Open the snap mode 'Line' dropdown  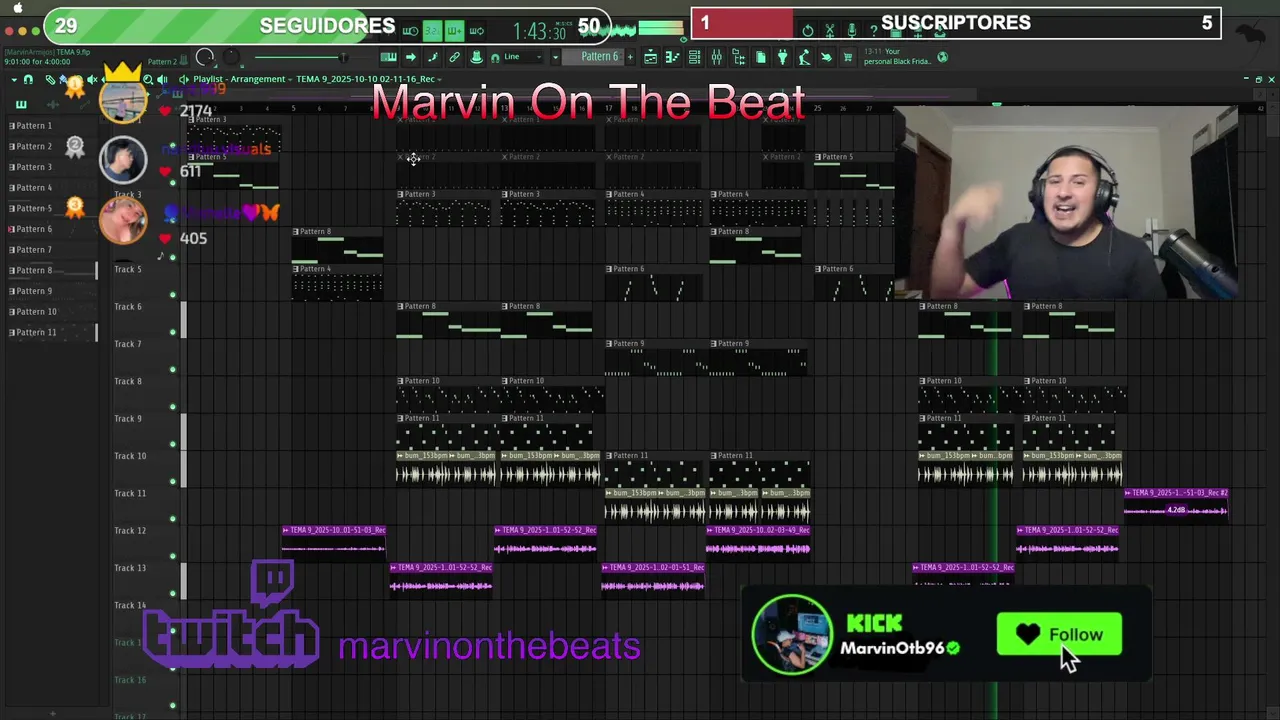[524, 57]
